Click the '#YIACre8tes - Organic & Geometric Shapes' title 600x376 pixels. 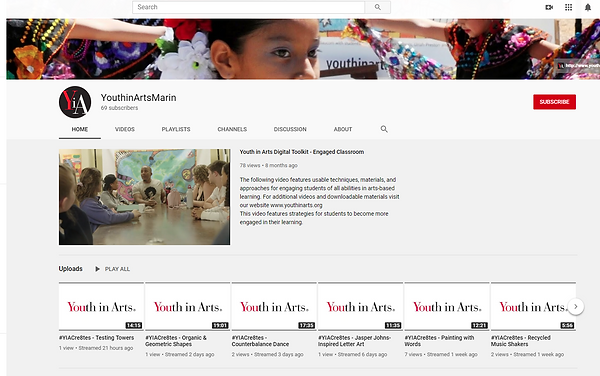pos(176,341)
